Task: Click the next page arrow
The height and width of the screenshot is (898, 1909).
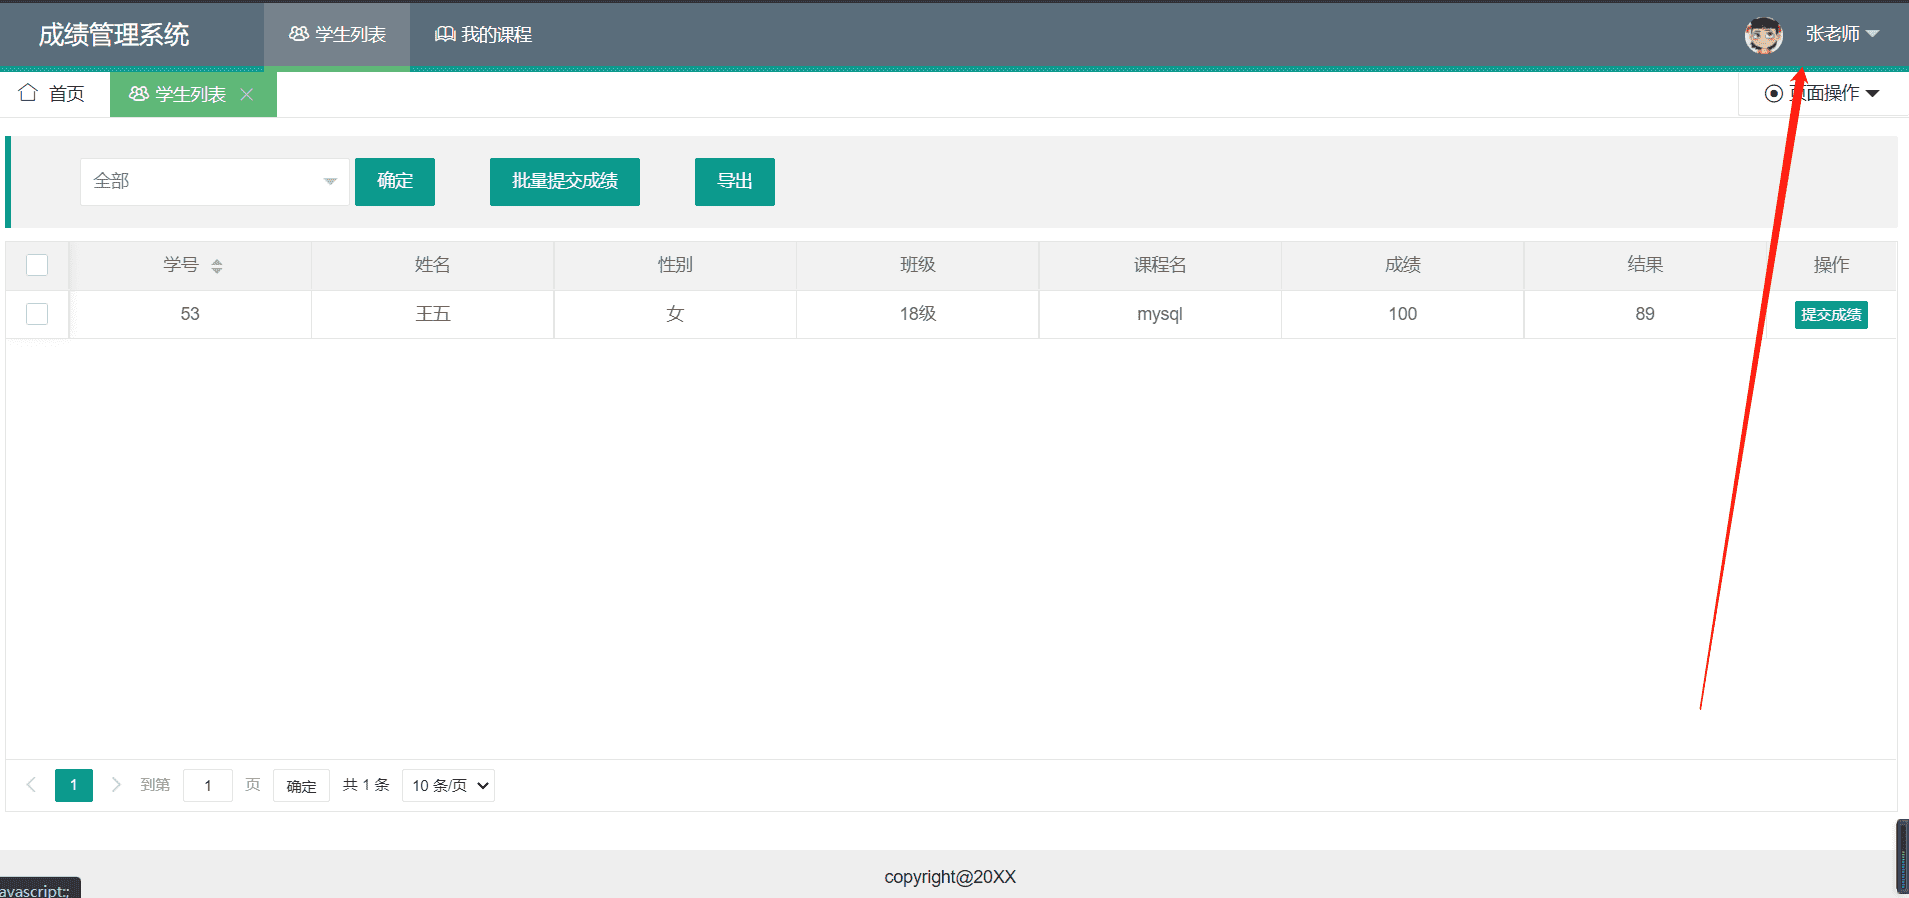Action: pyautogui.click(x=116, y=785)
